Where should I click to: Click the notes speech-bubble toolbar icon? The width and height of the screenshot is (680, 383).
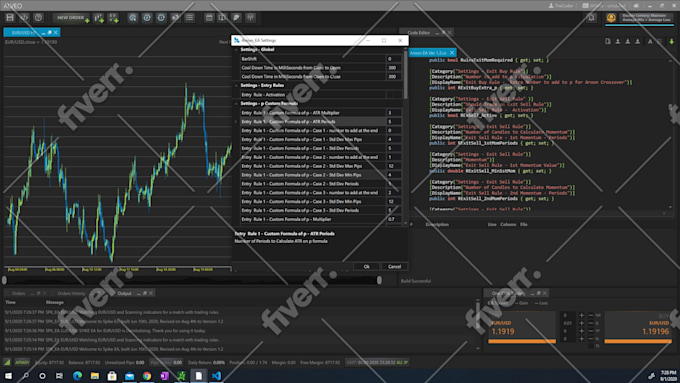pos(236,18)
